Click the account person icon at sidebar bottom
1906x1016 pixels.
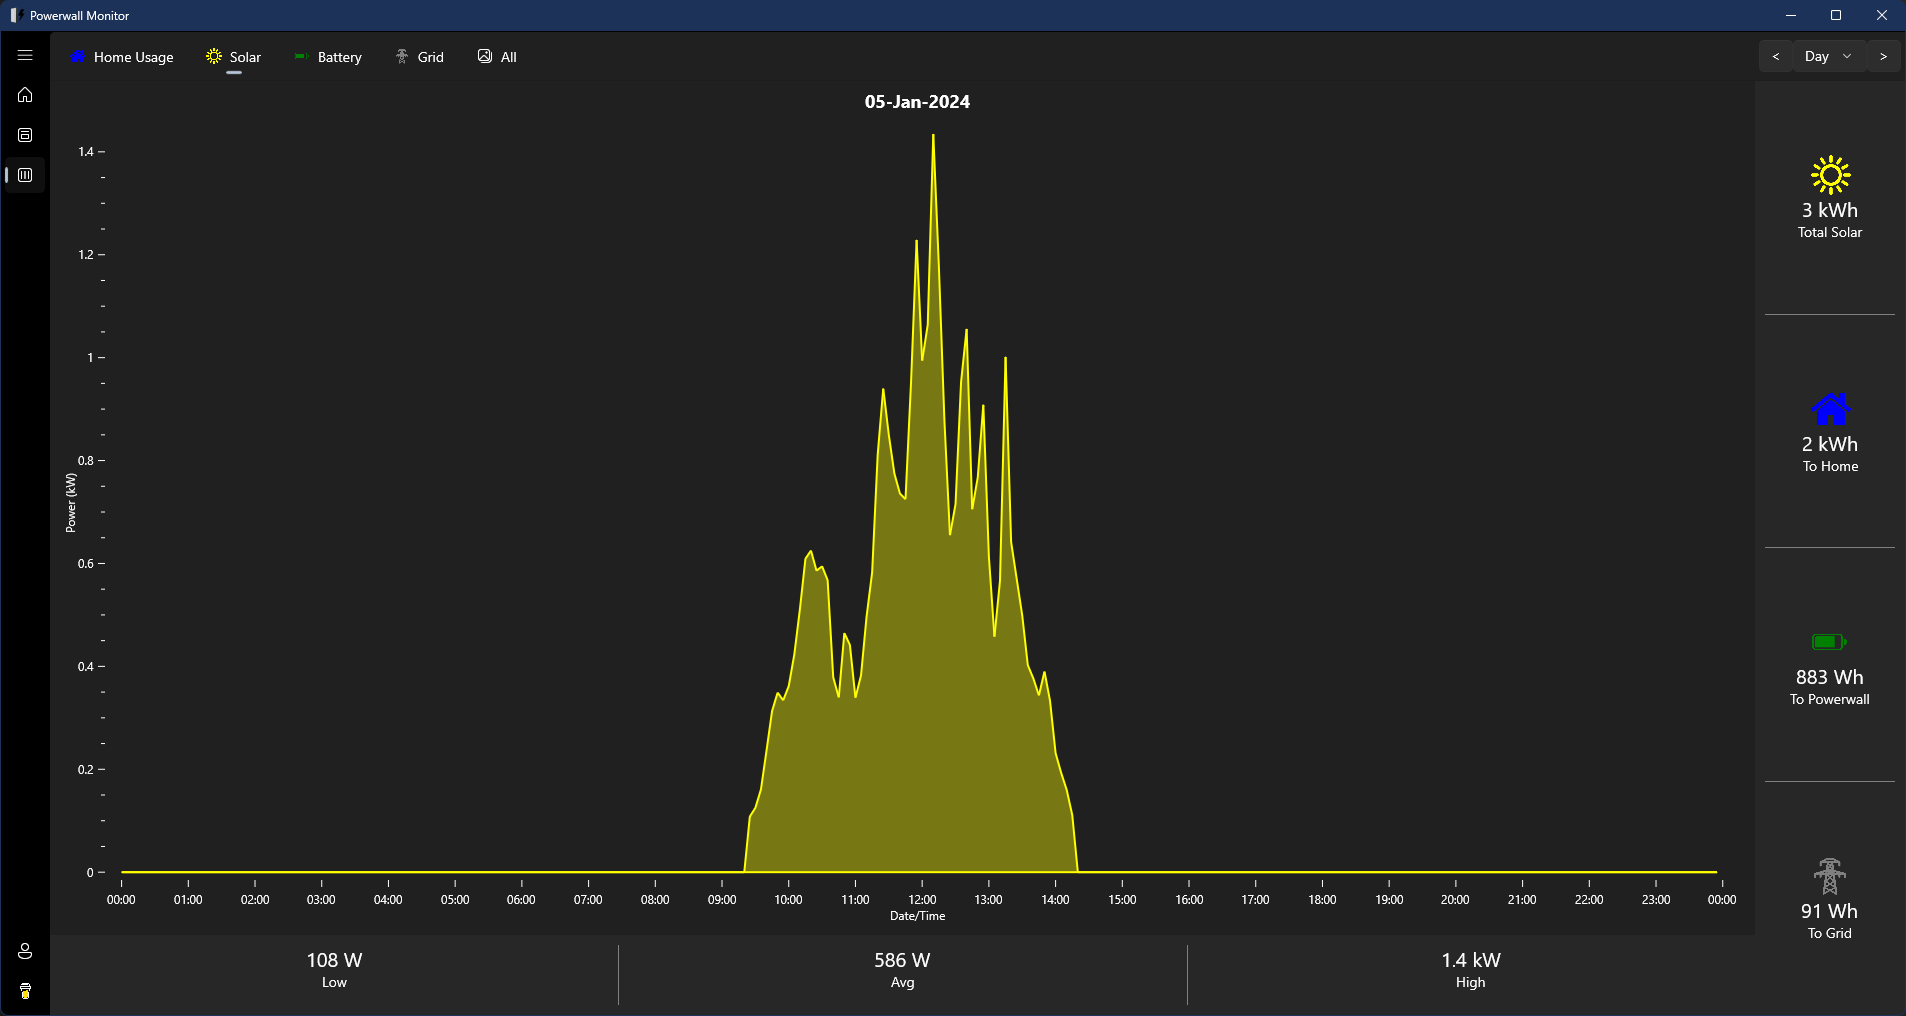pos(24,951)
